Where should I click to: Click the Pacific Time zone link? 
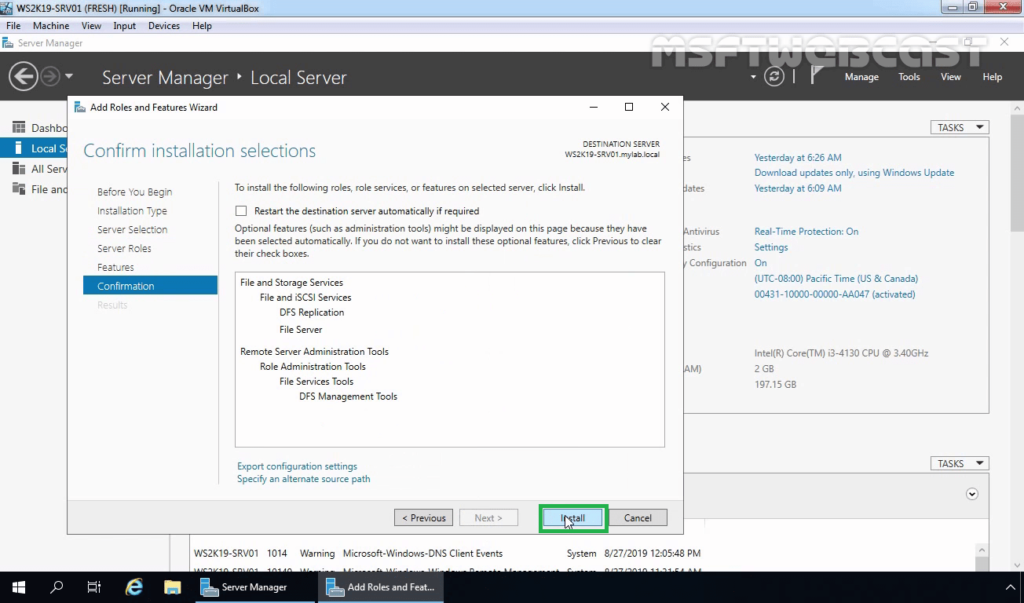pos(836,278)
